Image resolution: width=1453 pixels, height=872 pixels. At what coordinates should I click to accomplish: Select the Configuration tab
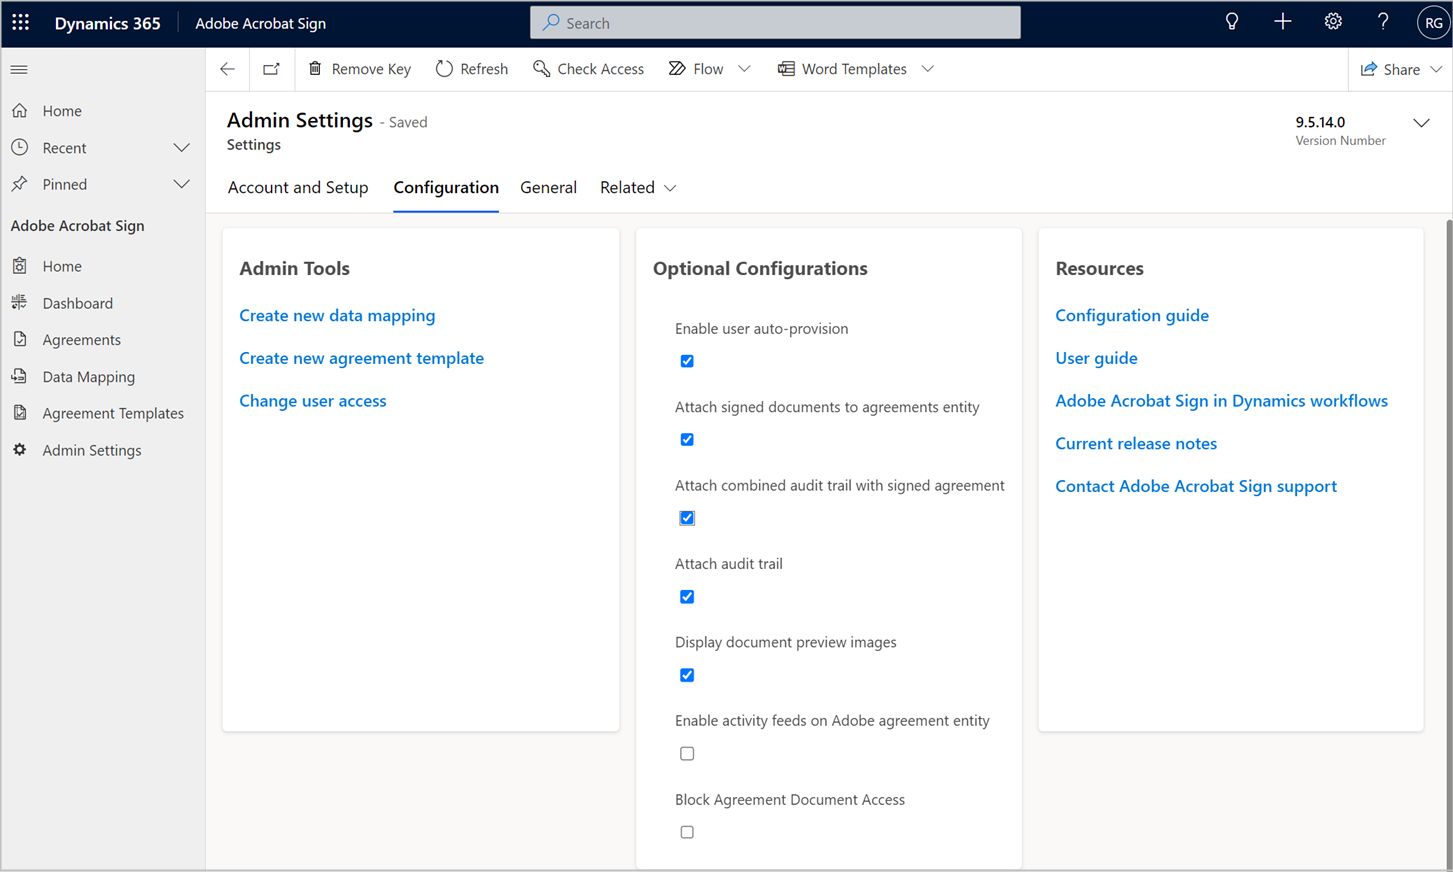(446, 188)
